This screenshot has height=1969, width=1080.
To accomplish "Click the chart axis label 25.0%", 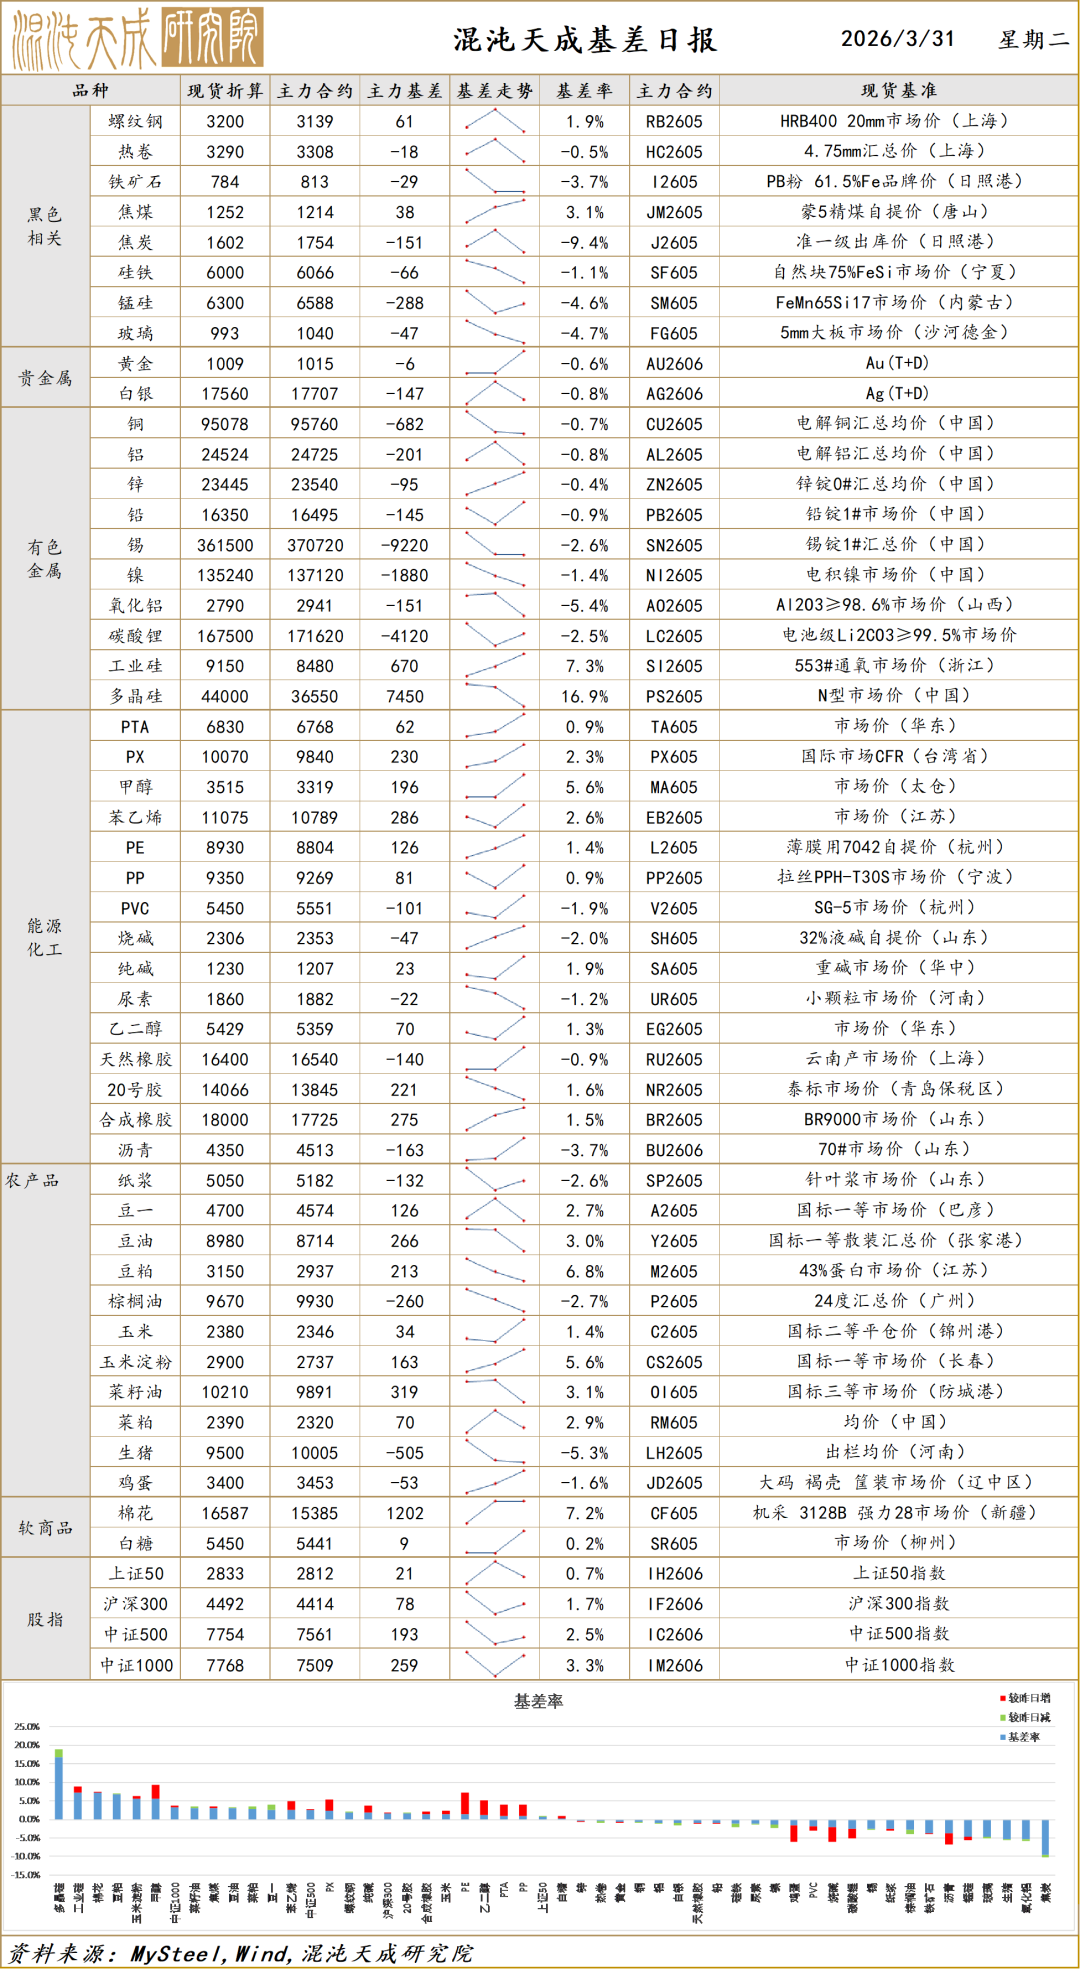I will coord(26,1727).
